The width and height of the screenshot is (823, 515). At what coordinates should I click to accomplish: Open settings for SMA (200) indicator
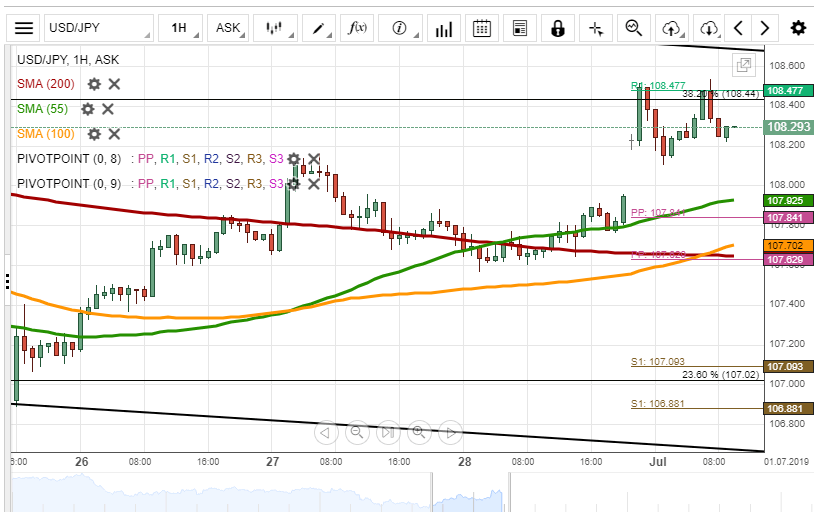(94, 85)
